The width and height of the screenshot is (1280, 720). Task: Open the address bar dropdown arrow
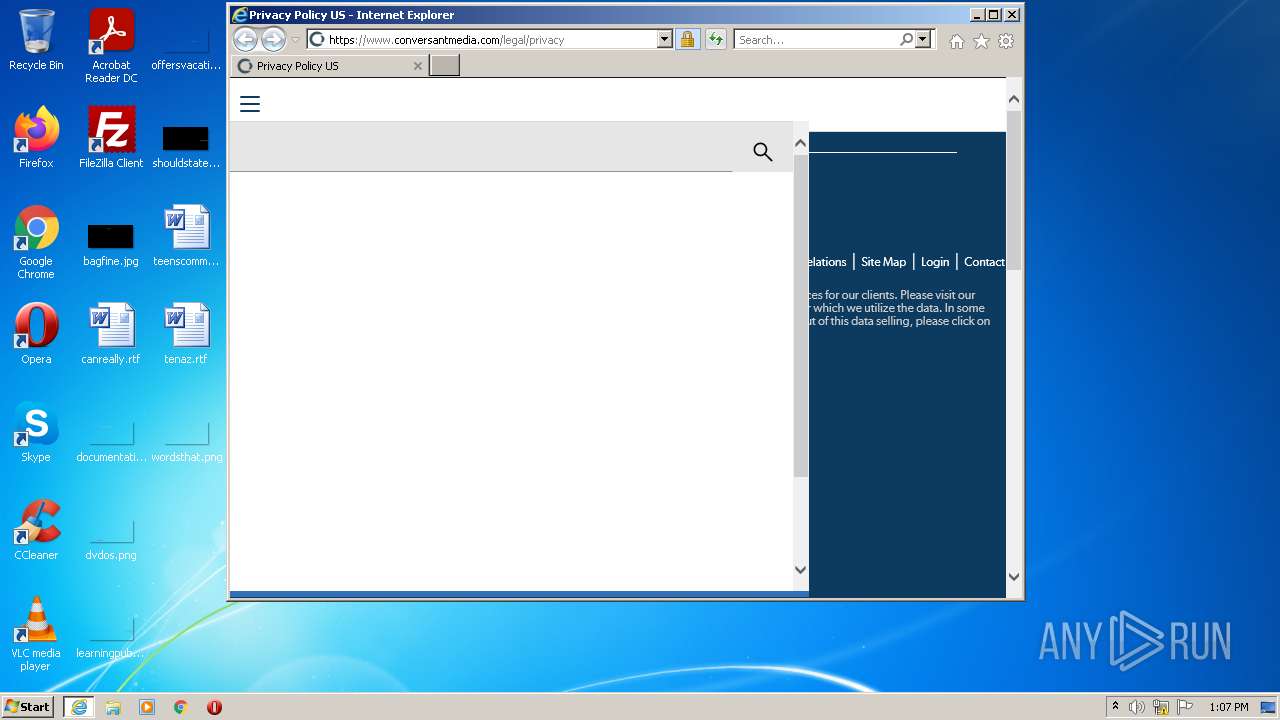pos(664,39)
